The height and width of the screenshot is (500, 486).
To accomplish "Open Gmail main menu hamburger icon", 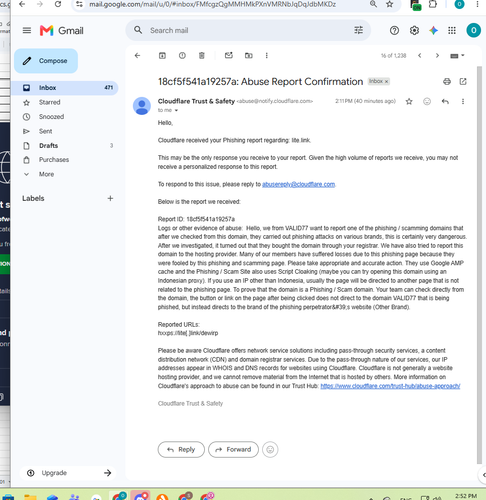I will (x=27, y=31).
